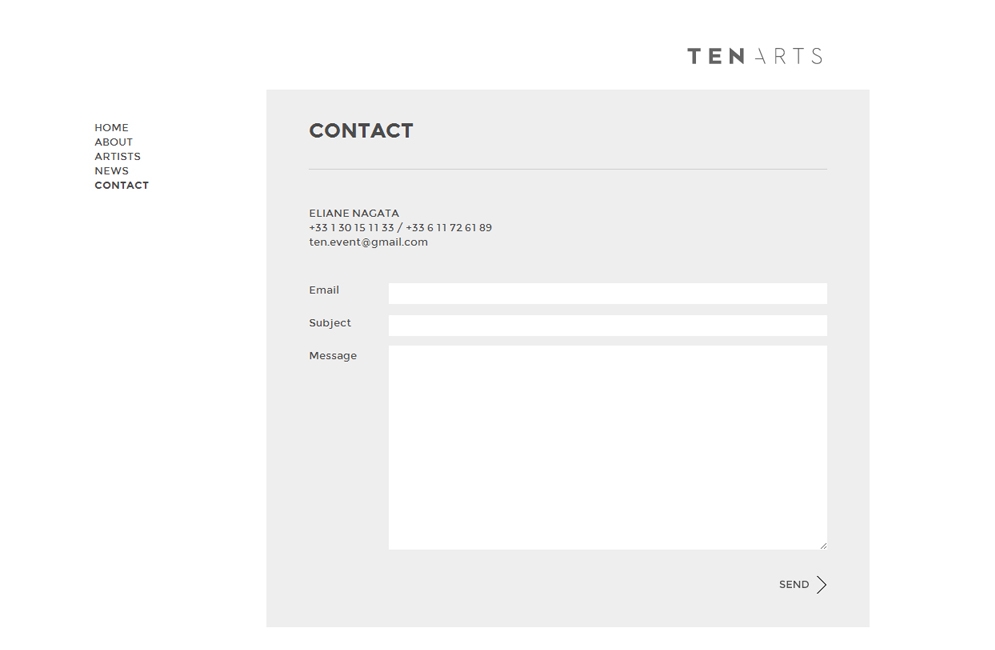The width and height of the screenshot is (995, 650).
Task: Click the +33 6 11 72 61 89 phone number
Action: click(449, 227)
